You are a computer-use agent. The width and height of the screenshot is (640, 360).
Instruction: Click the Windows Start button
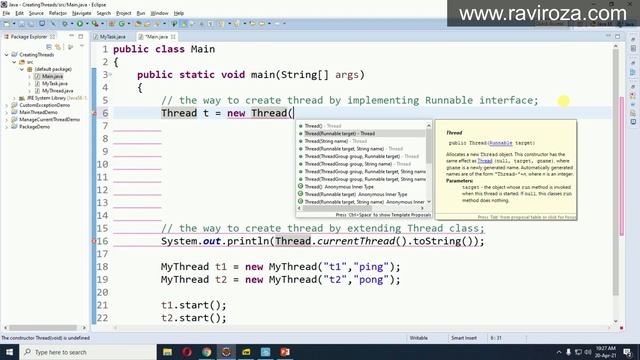pyautogui.click(x=9, y=352)
